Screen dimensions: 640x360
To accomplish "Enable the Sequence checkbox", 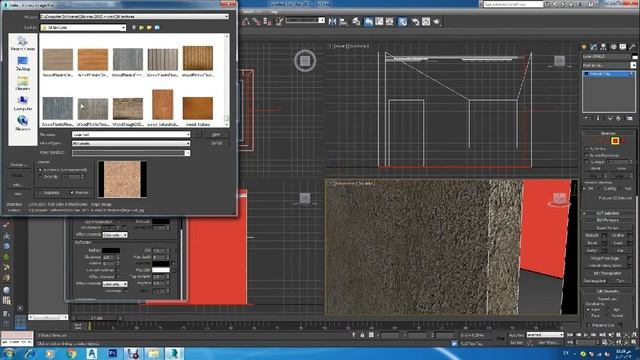I will [40, 193].
